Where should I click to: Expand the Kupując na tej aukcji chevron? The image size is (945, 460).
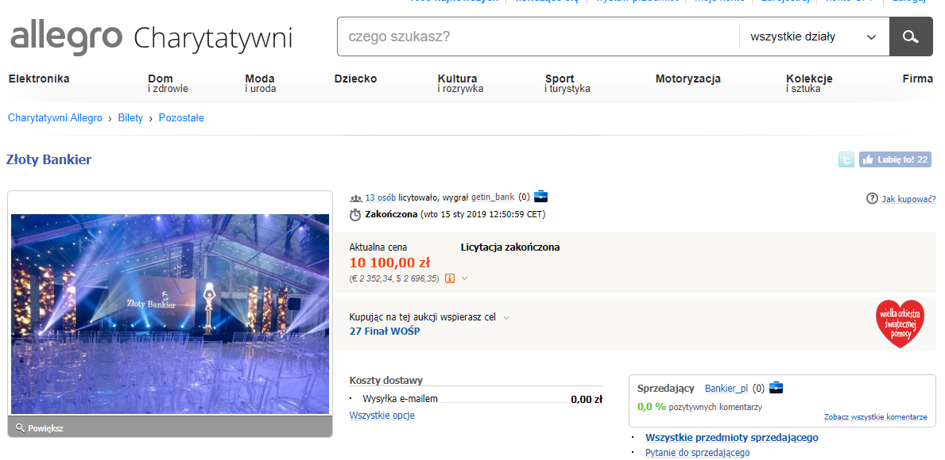[x=506, y=318]
